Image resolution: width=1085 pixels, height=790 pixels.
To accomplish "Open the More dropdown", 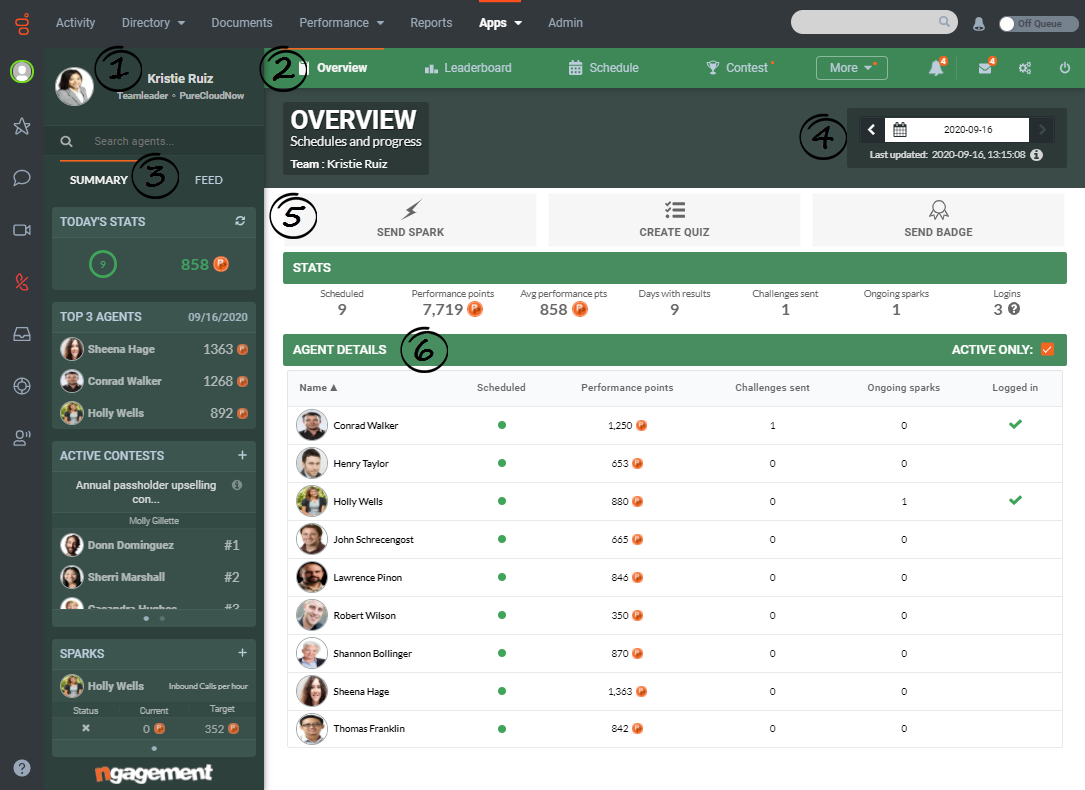I will [x=851, y=68].
